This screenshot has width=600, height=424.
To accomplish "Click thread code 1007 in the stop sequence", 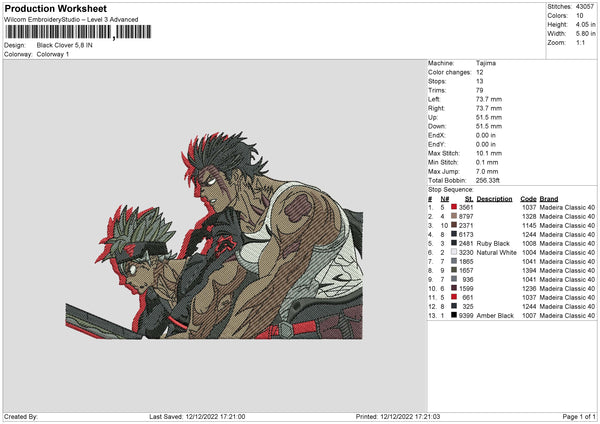I will pos(529,315).
